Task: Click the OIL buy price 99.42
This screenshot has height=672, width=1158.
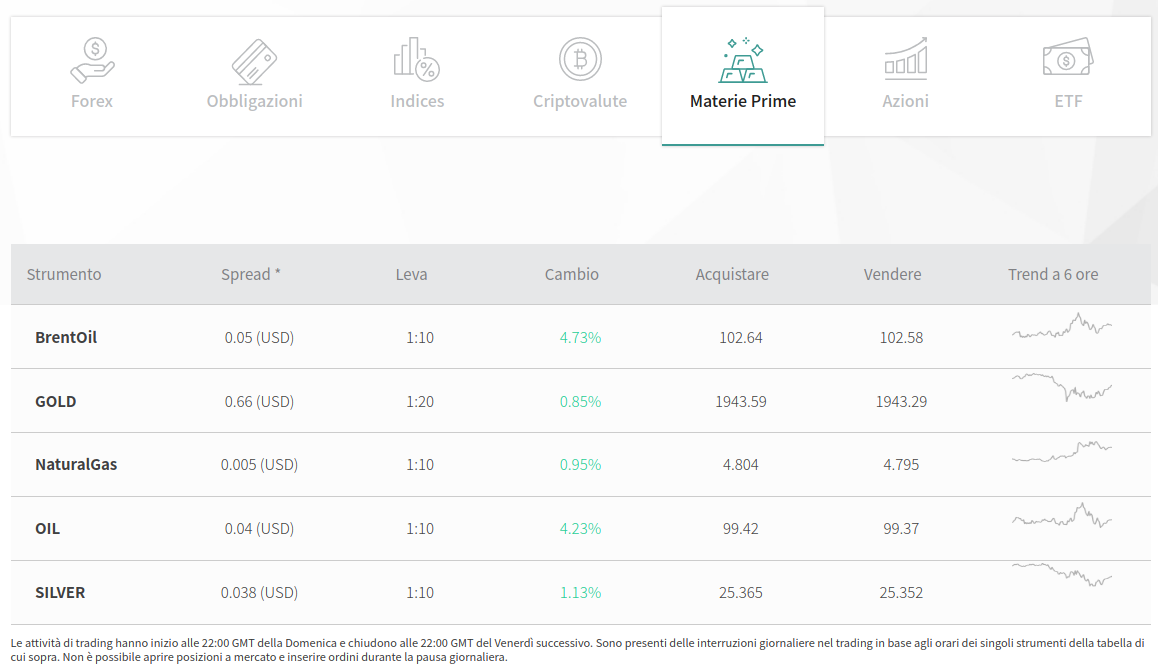Action: click(x=740, y=529)
